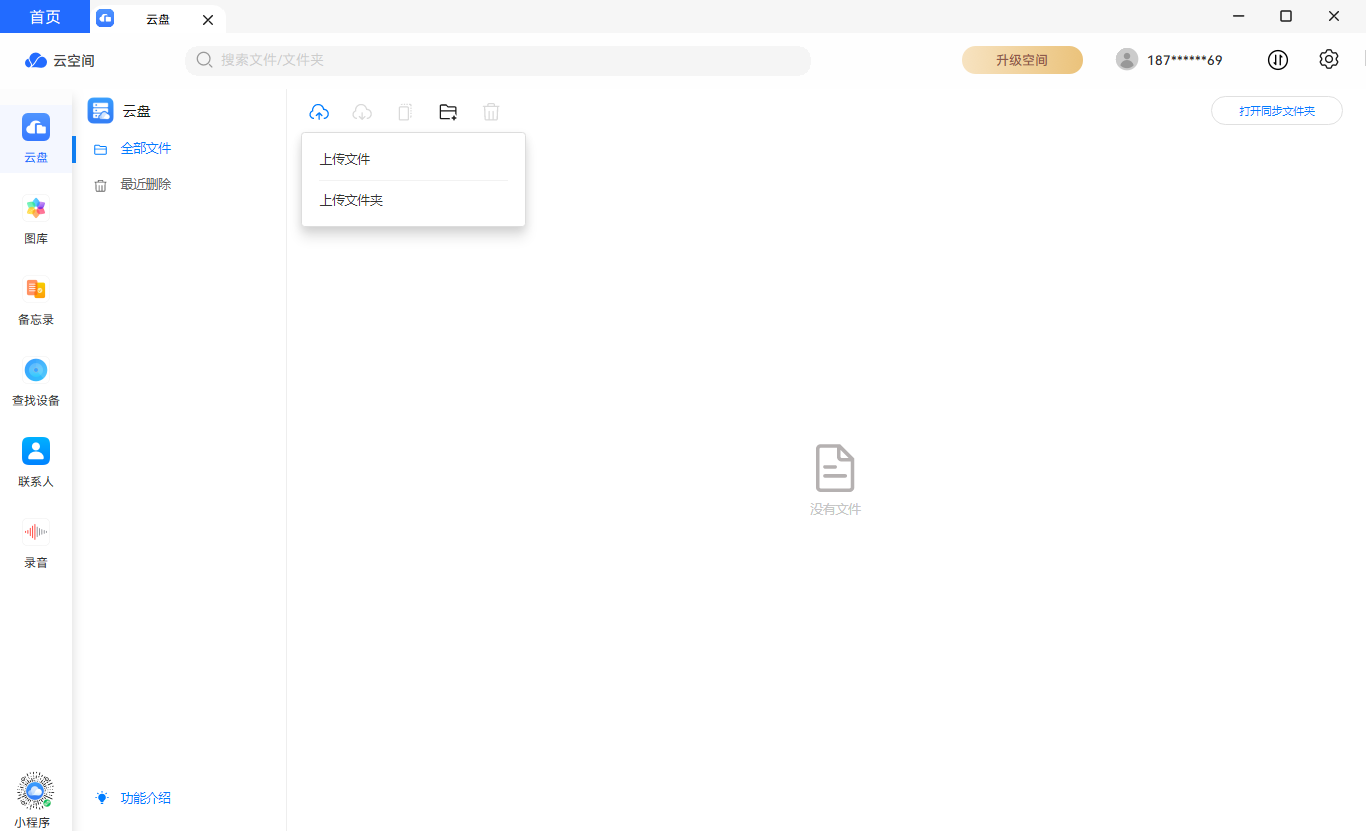This screenshot has height=833, width=1366.
Task: Click the user avatar icon
Action: click(x=1127, y=60)
